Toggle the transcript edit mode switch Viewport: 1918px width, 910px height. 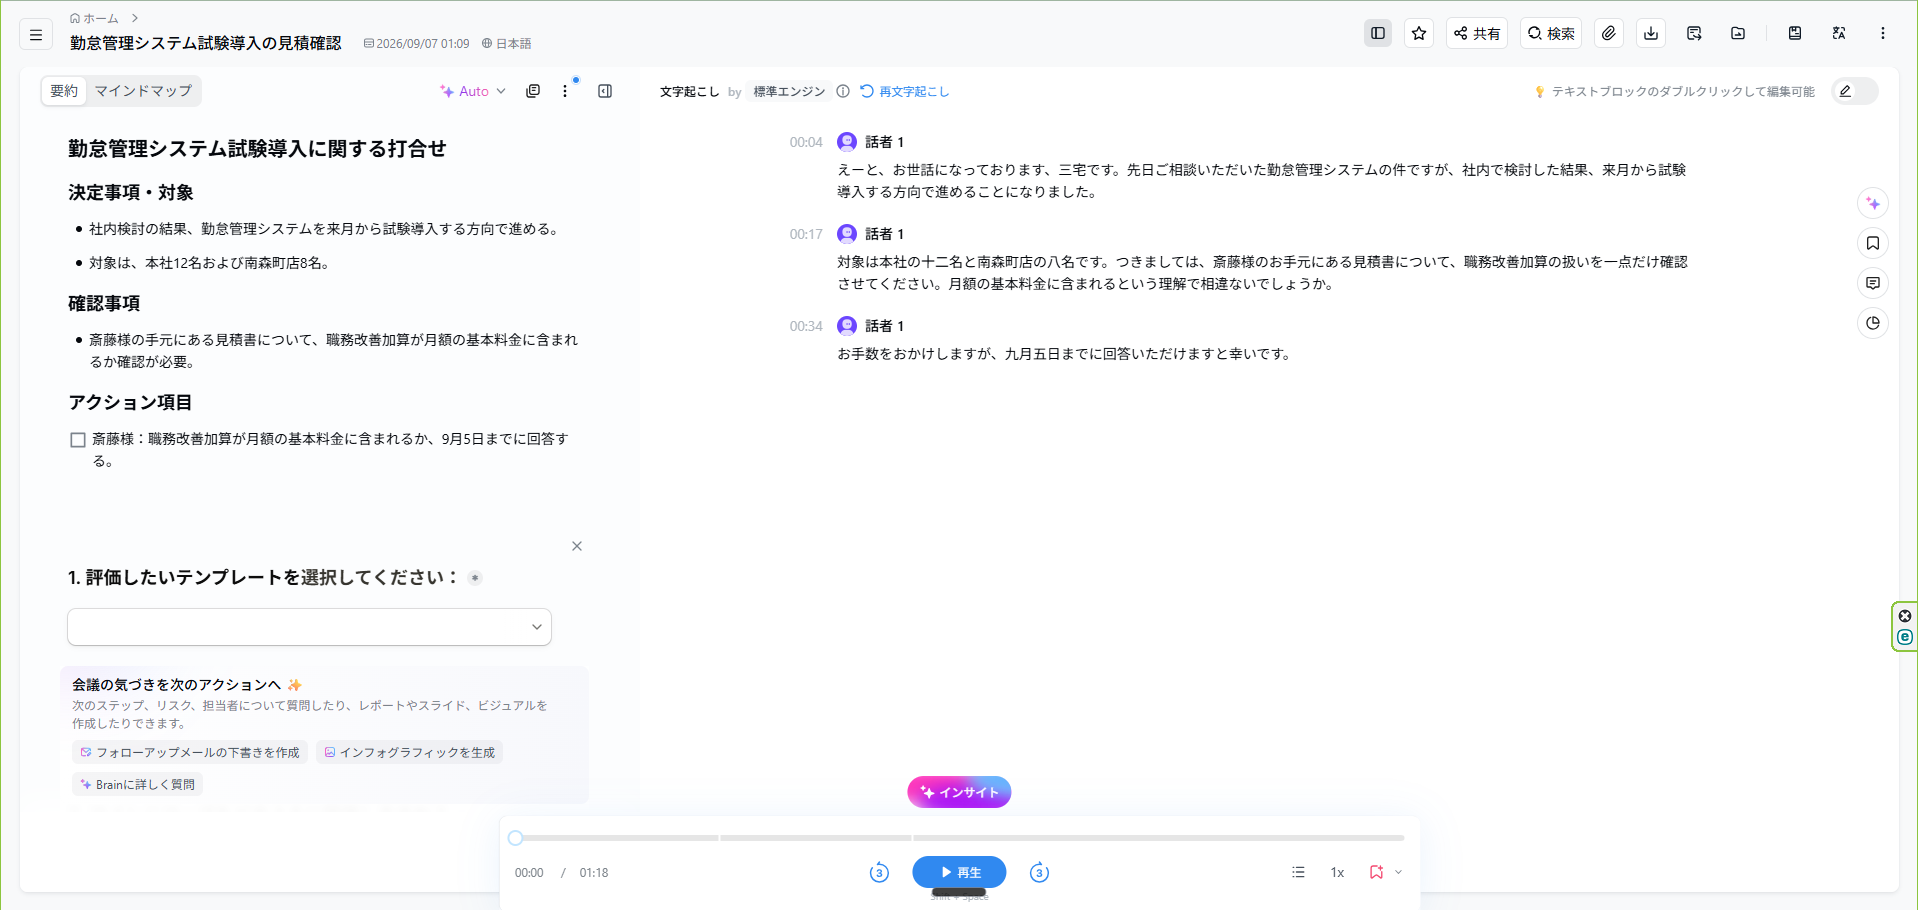click(x=1854, y=91)
